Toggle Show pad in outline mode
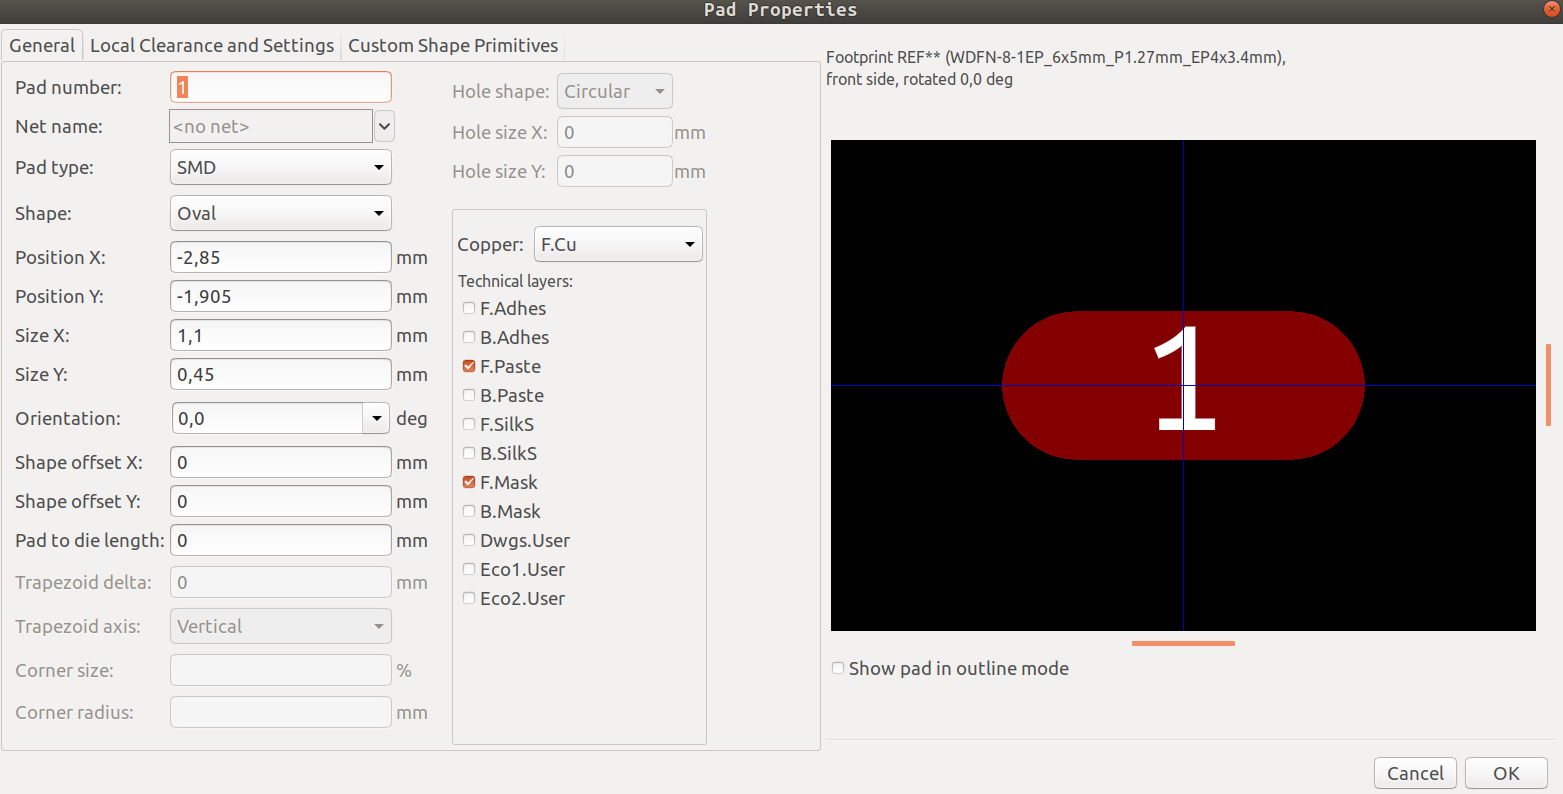 [x=838, y=668]
